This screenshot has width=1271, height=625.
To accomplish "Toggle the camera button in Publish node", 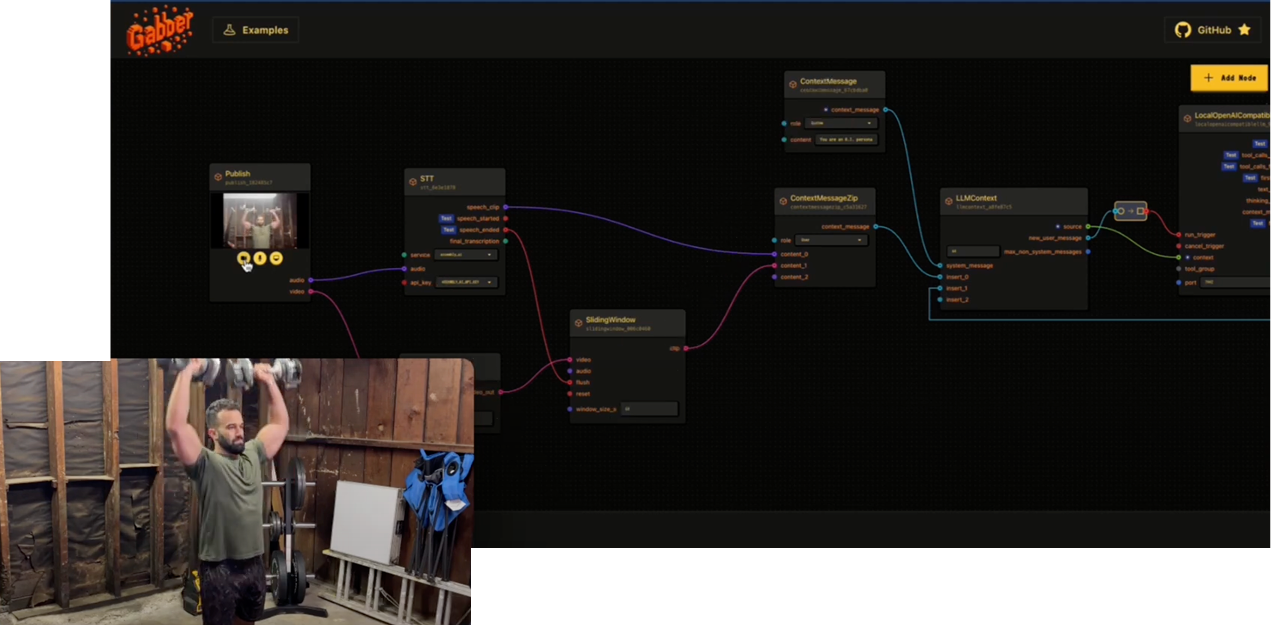I will [244, 258].
